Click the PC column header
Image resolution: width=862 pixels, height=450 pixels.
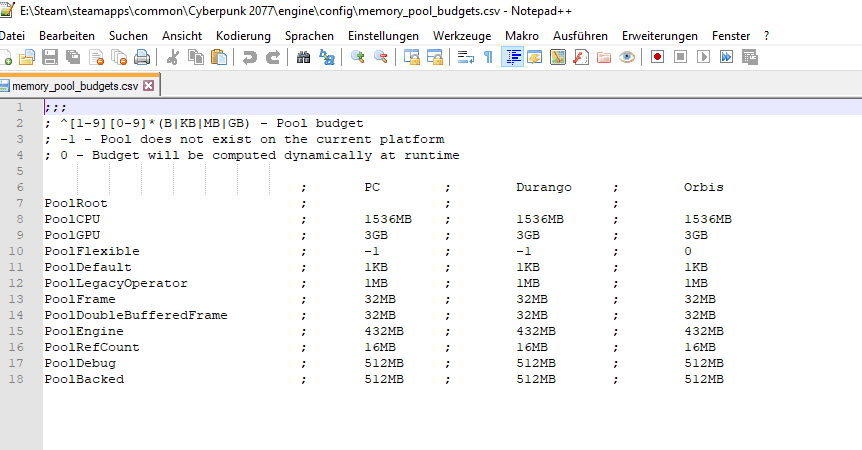[372, 187]
